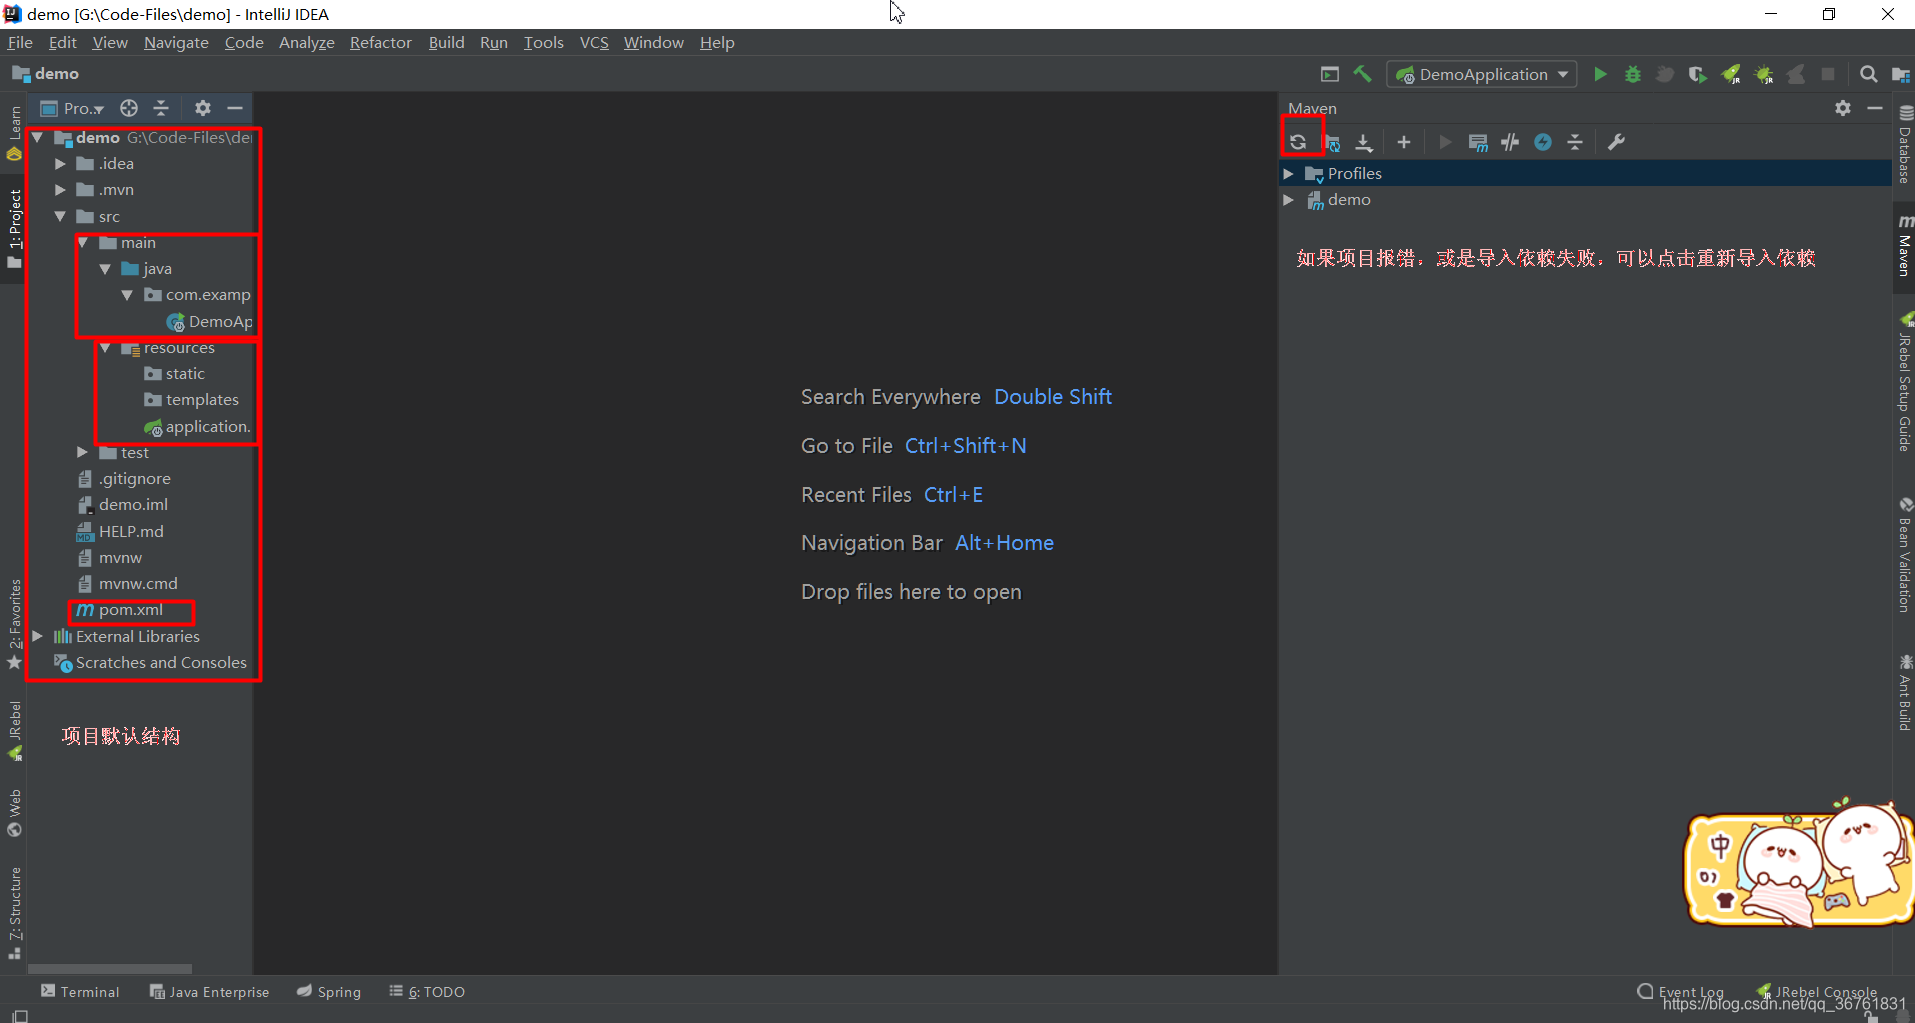The image size is (1915, 1023).
Task: Expand the test folder
Action: click(x=82, y=452)
